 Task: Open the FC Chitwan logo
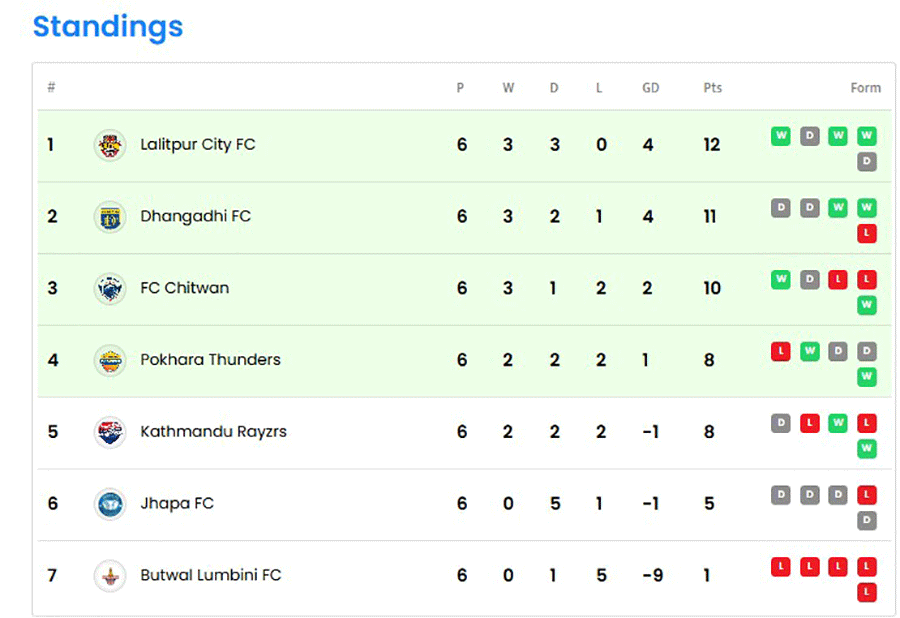point(110,289)
